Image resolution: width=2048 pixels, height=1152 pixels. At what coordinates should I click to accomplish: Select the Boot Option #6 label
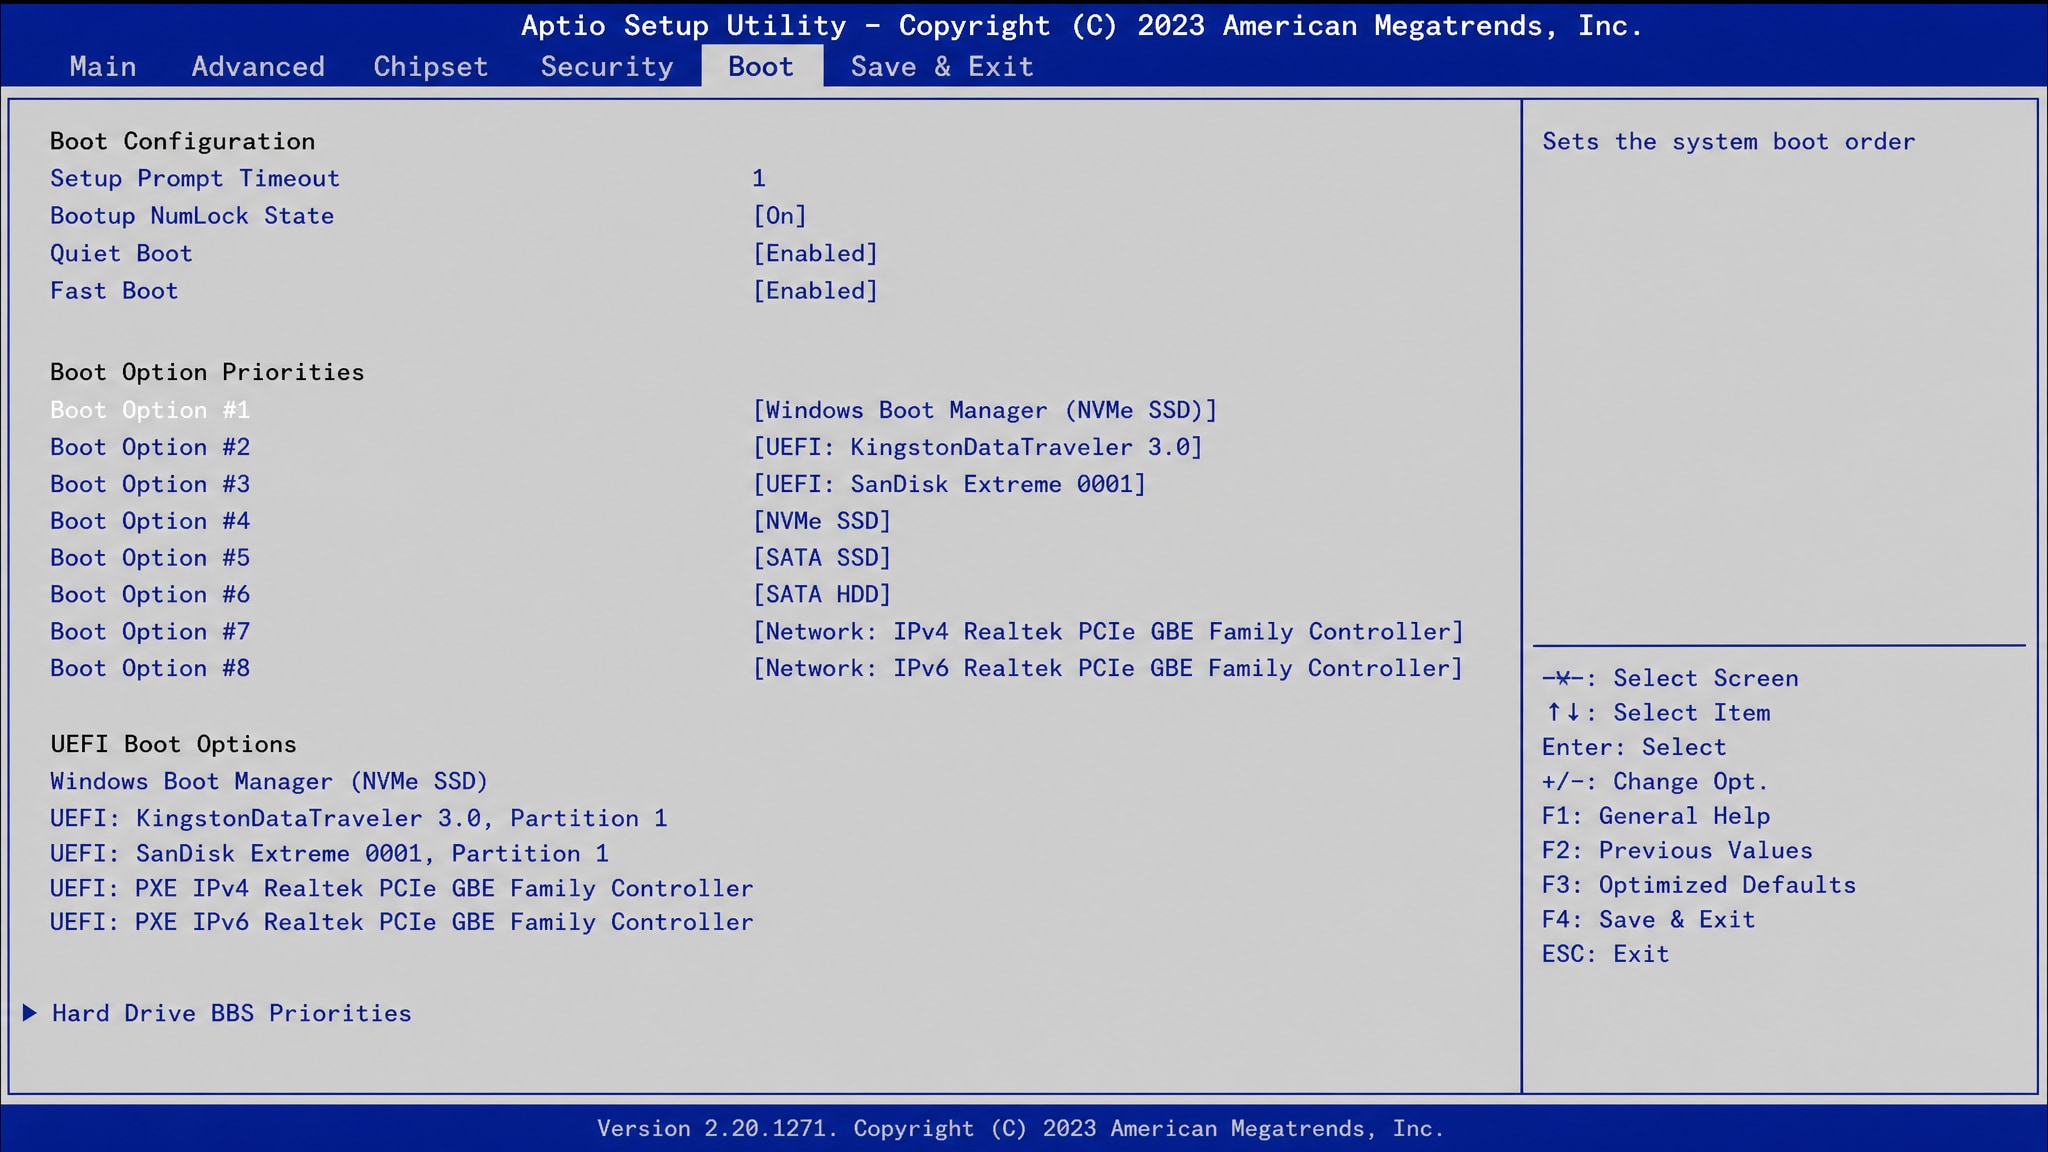[150, 595]
